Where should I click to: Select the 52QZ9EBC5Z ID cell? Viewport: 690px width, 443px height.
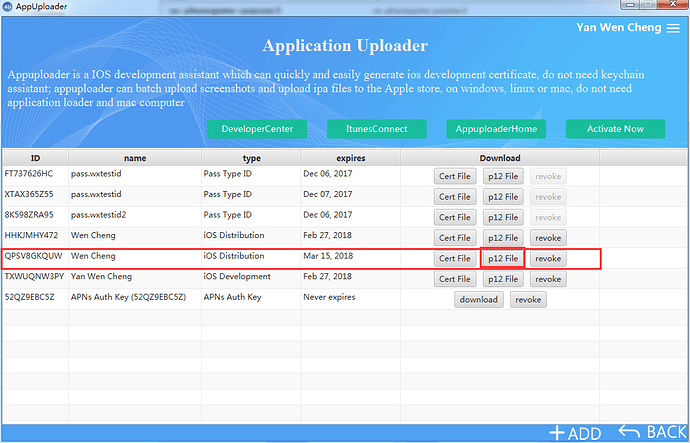point(35,297)
